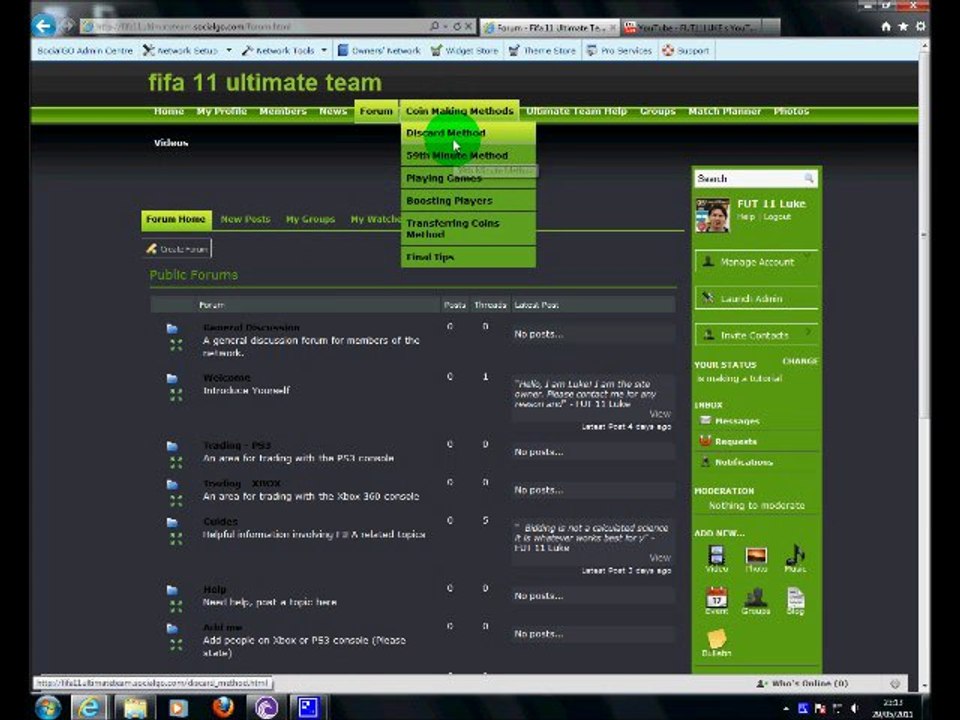Click the favorites star icon in browser
Screen dimensions: 960x720
903,26
